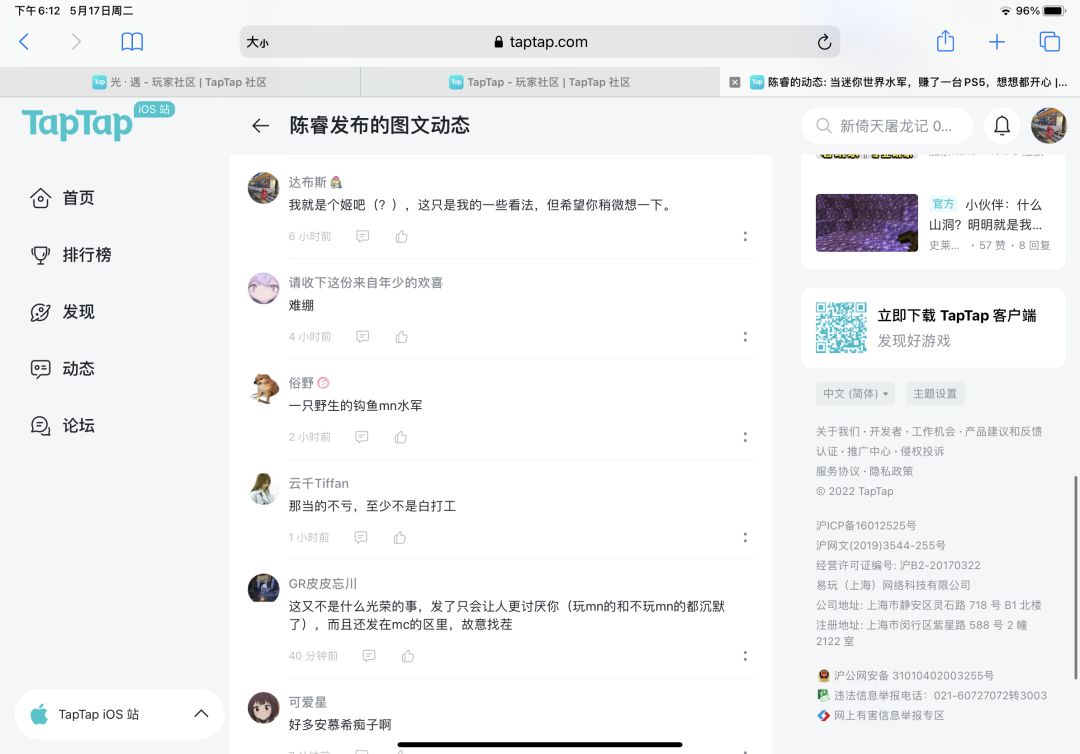Like 达布斯 comment

[x=402, y=236]
